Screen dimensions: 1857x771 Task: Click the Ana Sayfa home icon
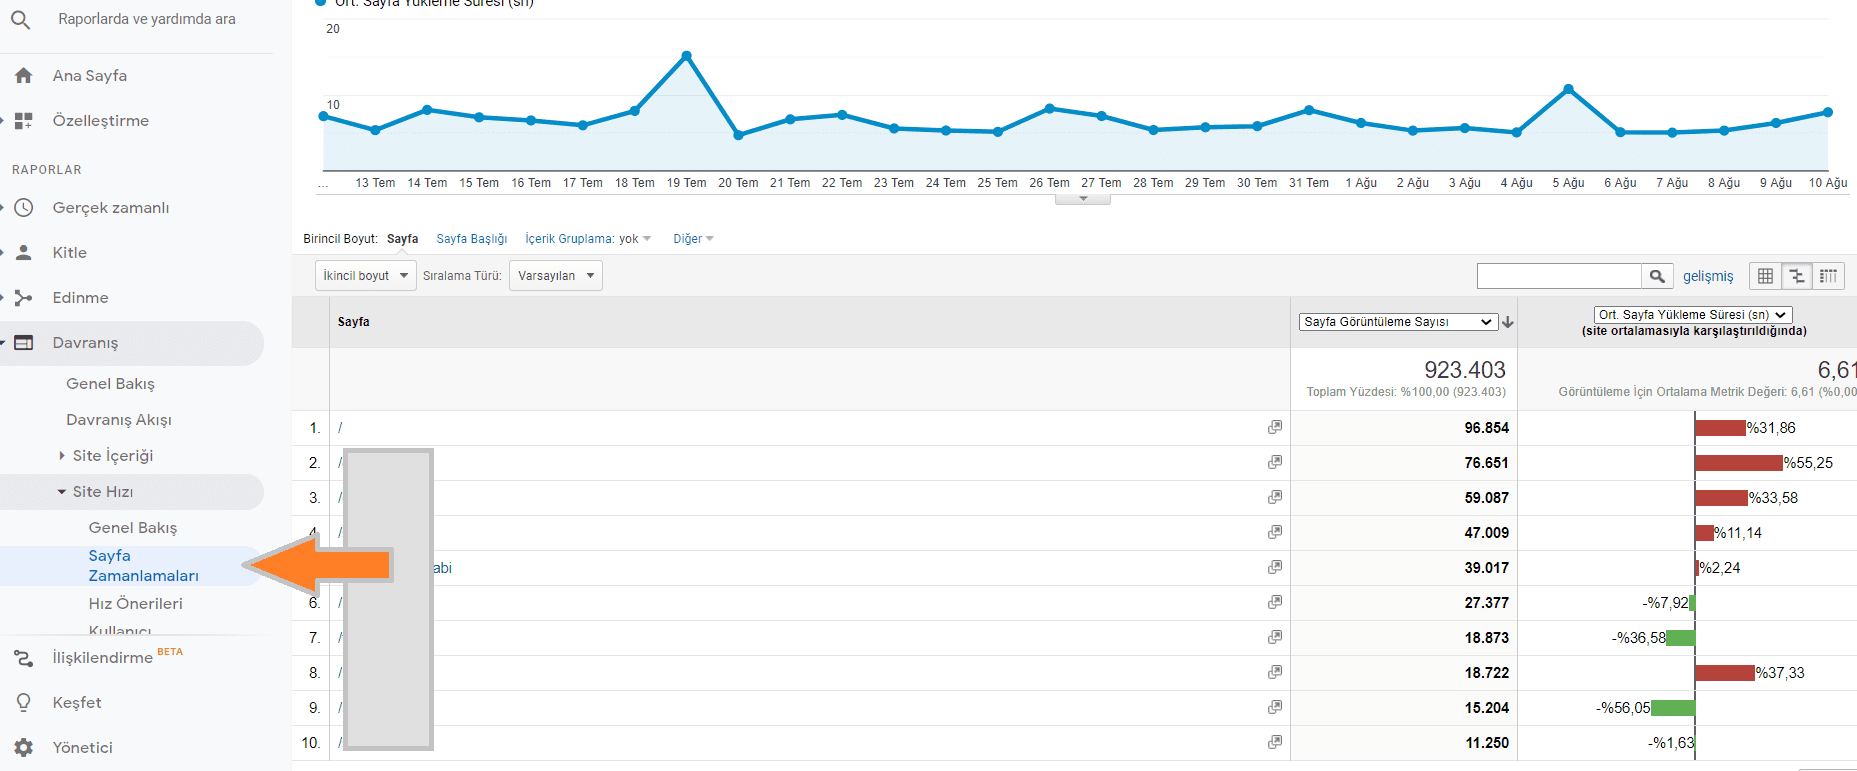coord(24,76)
